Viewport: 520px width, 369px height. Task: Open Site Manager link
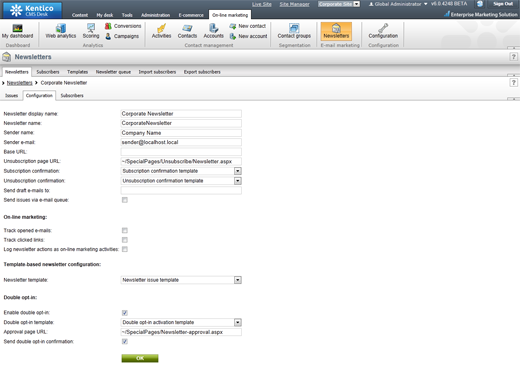[x=294, y=4]
